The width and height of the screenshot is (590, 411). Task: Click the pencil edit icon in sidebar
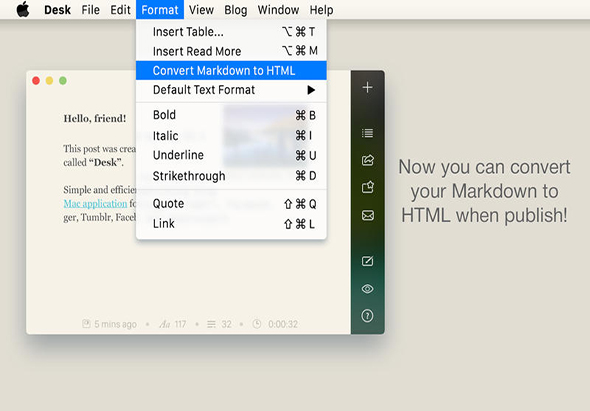(367, 261)
